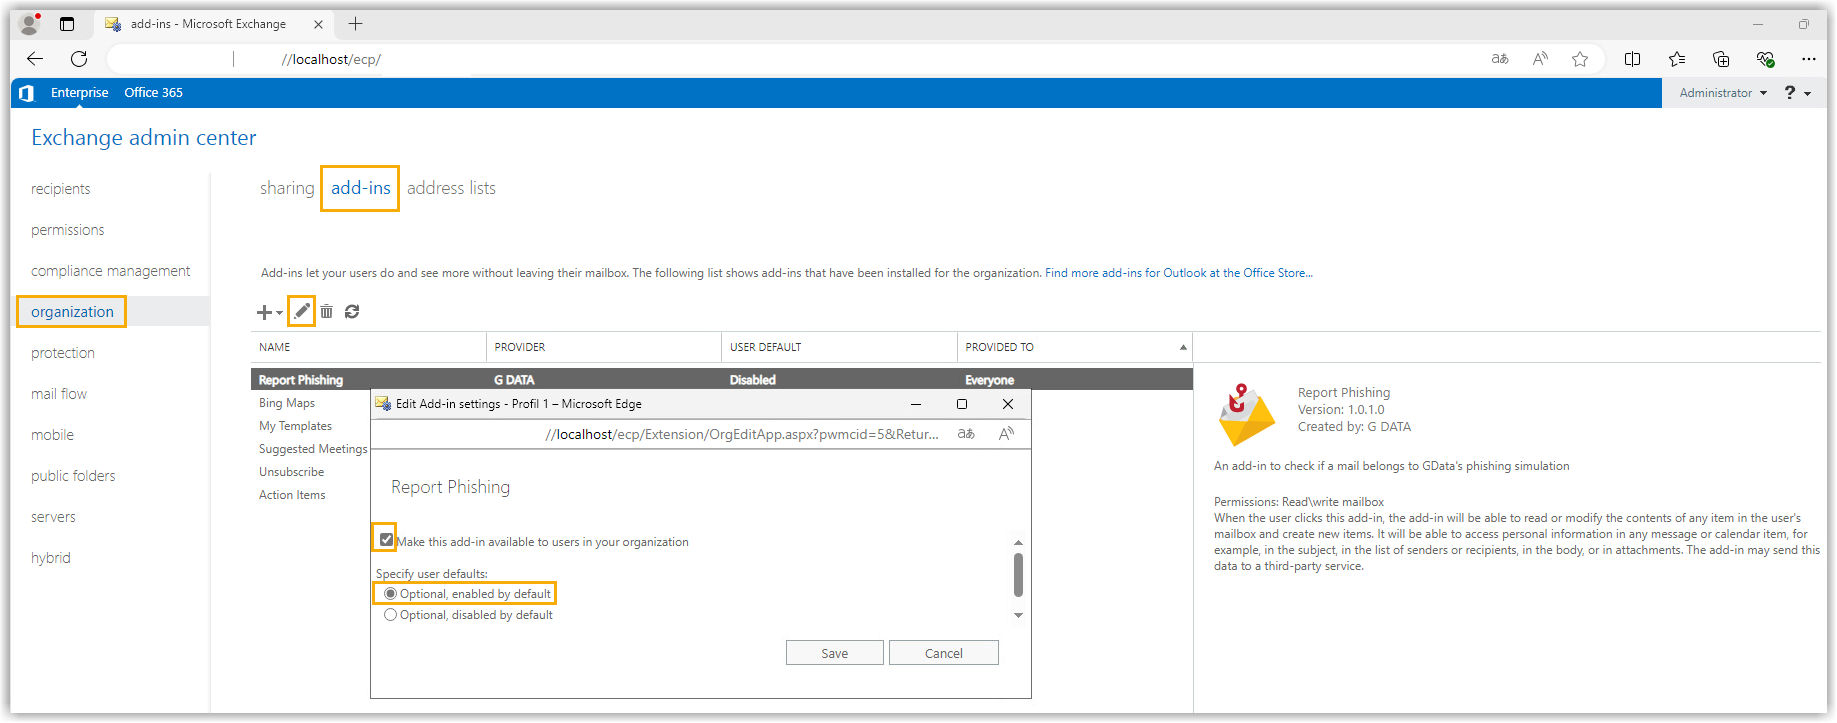Screen dimensions: 1837x723
Task: Open the collections icon
Action: tap(1721, 59)
